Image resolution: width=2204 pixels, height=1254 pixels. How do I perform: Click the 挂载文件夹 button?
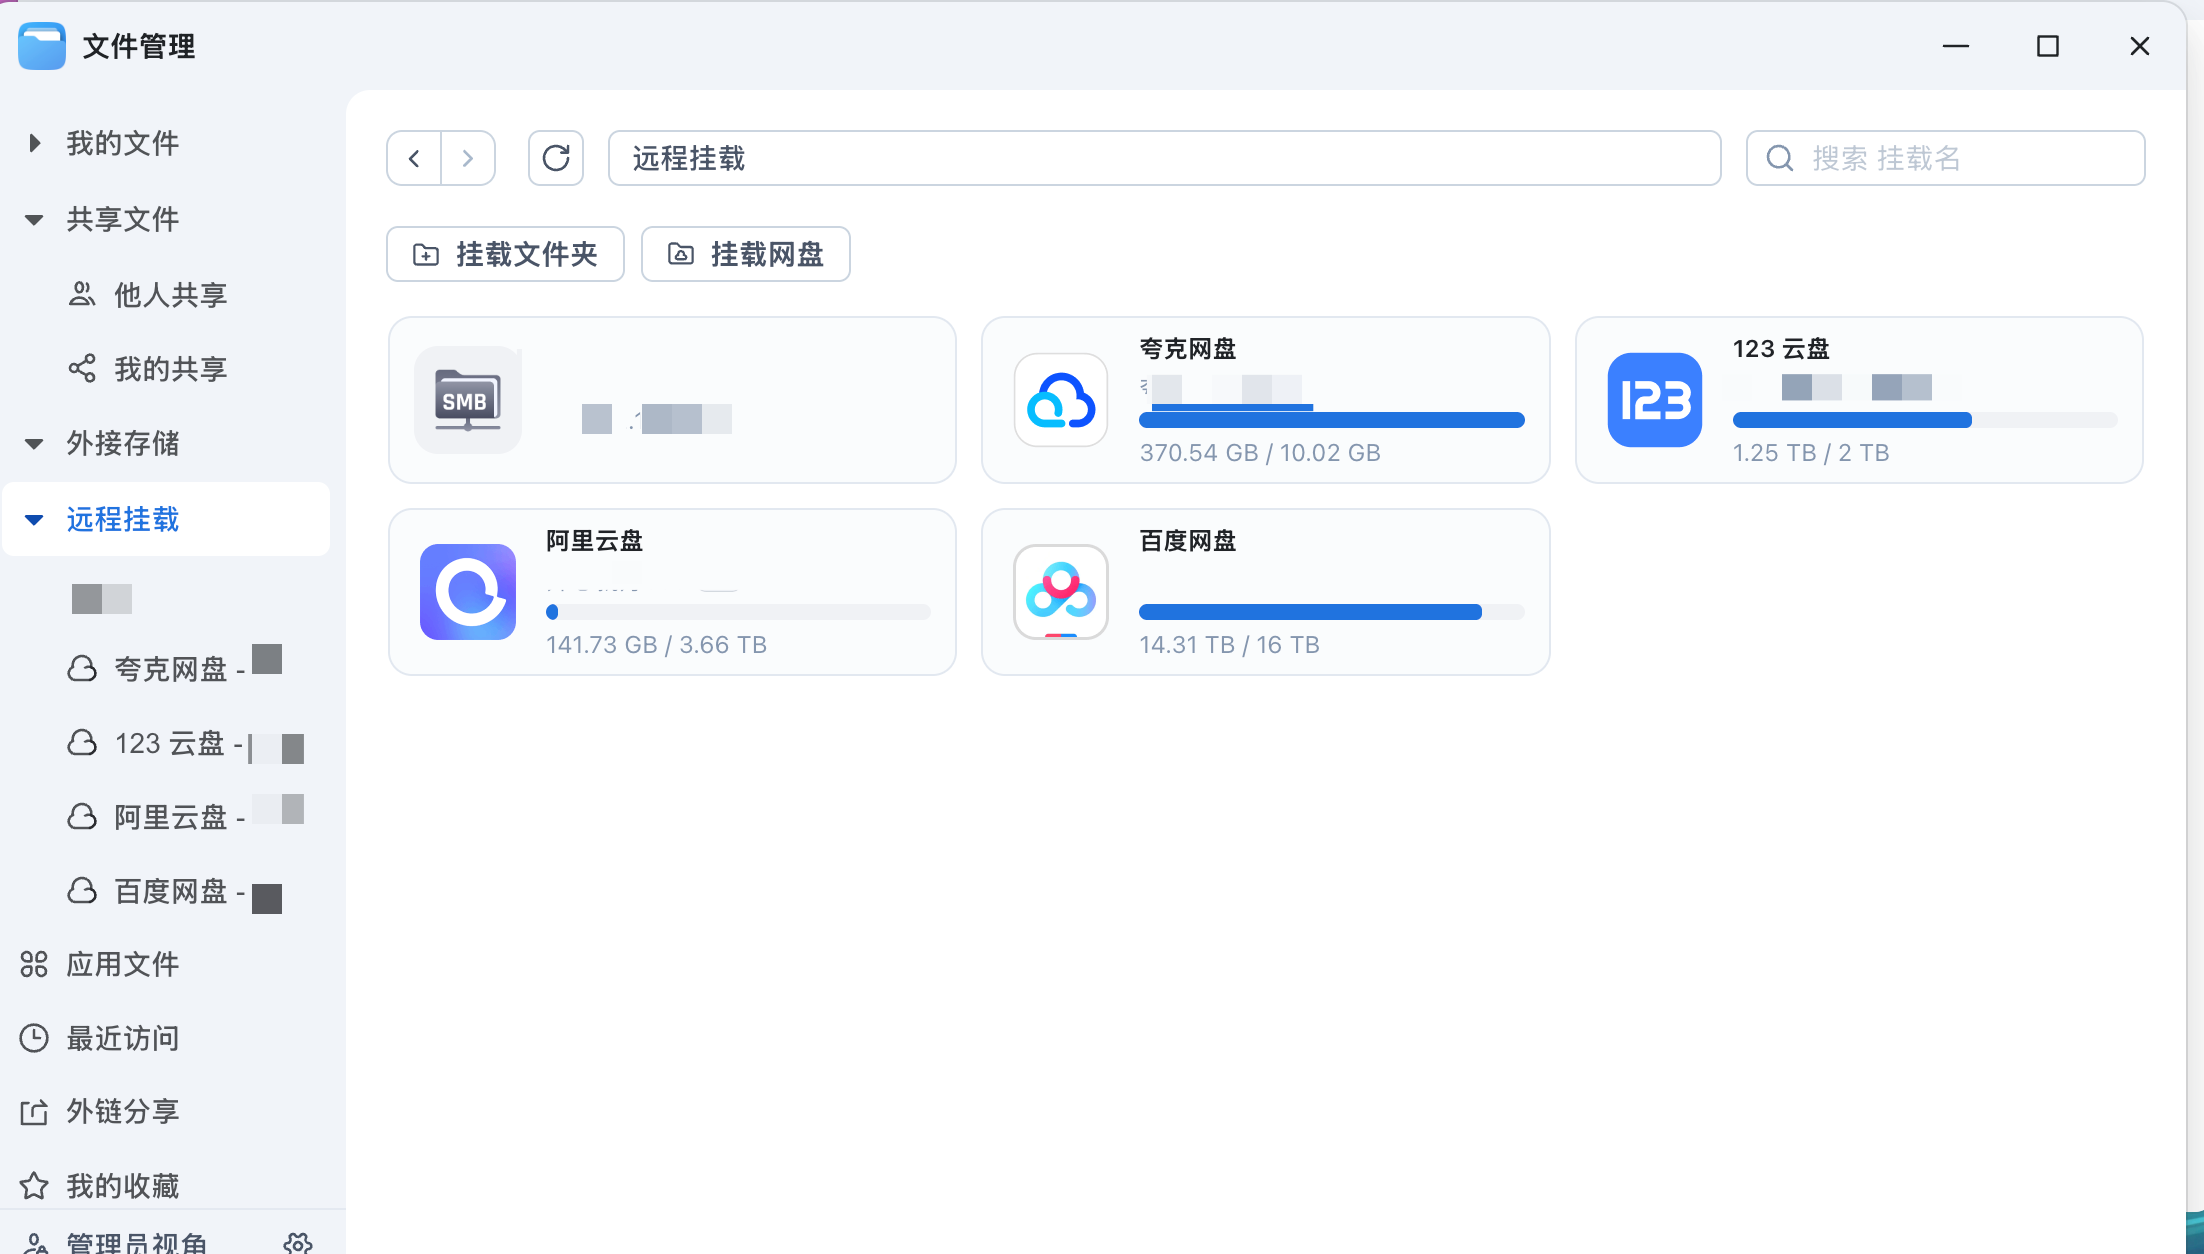click(506, 254)
